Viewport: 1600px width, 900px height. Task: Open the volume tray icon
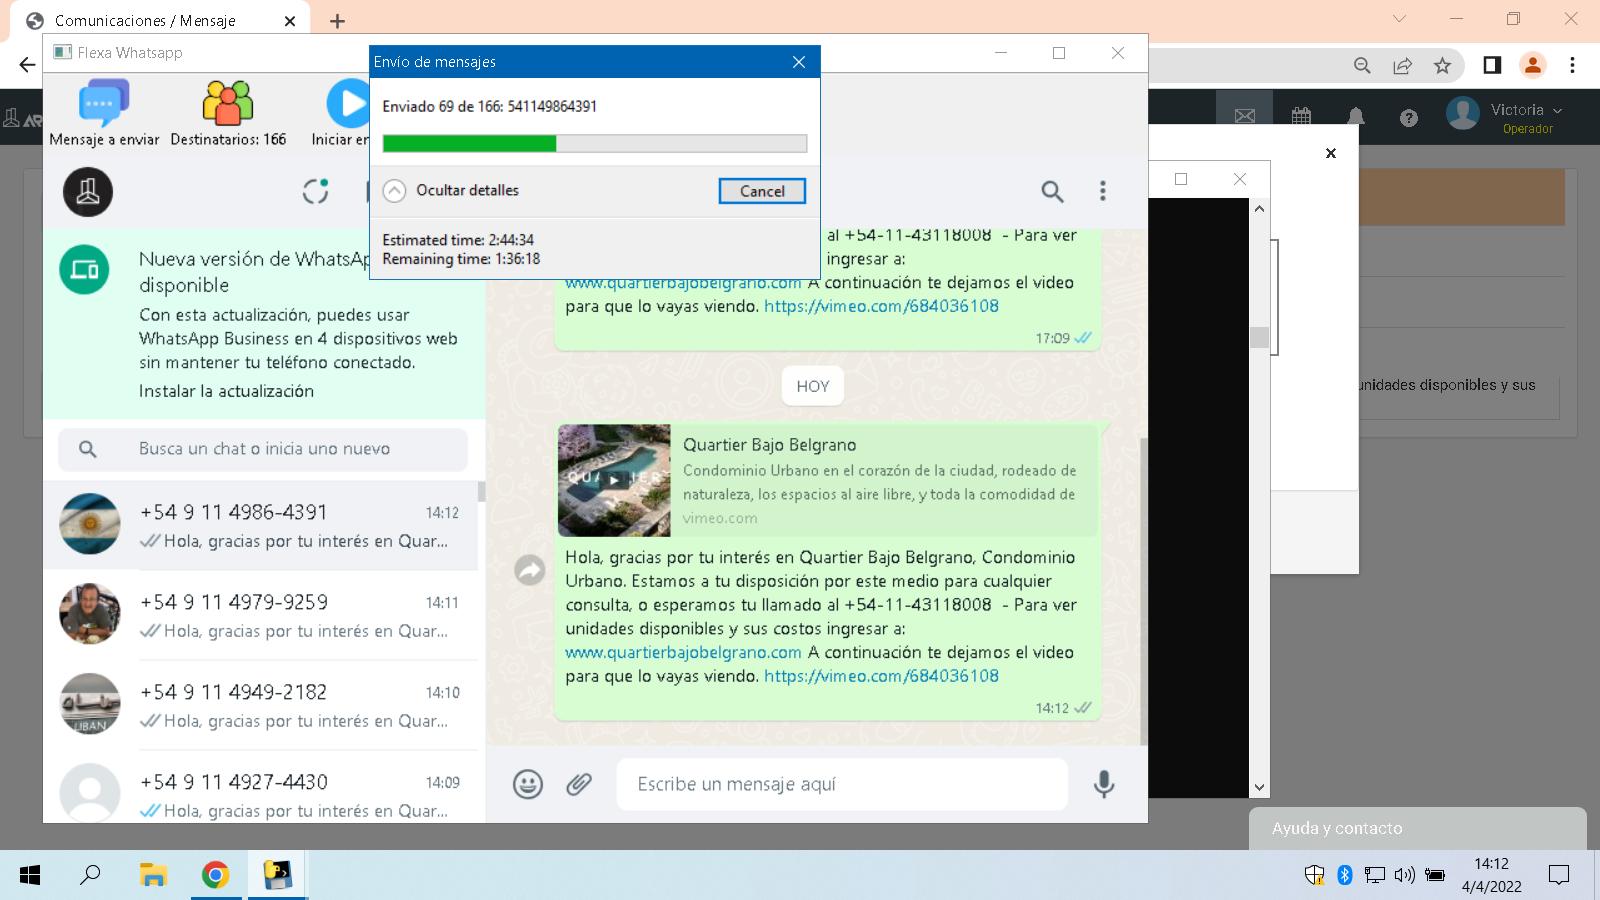pos(1404,875)
